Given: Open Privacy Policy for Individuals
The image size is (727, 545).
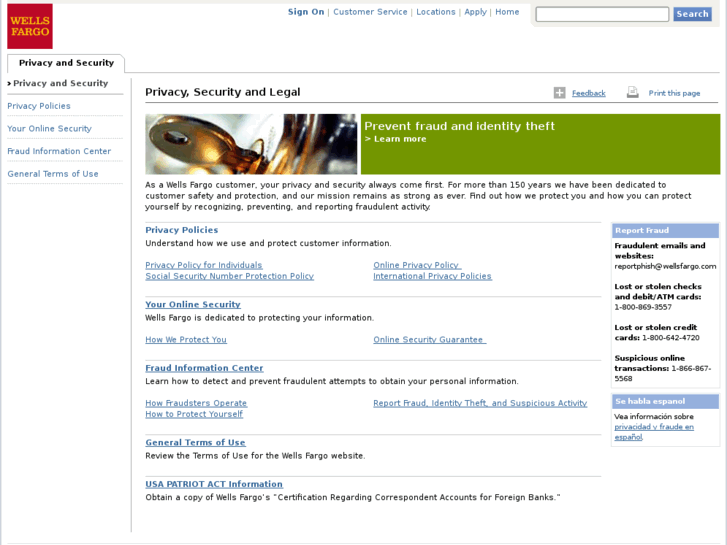Looking at the screenshot, I should (x=204, y=265).
